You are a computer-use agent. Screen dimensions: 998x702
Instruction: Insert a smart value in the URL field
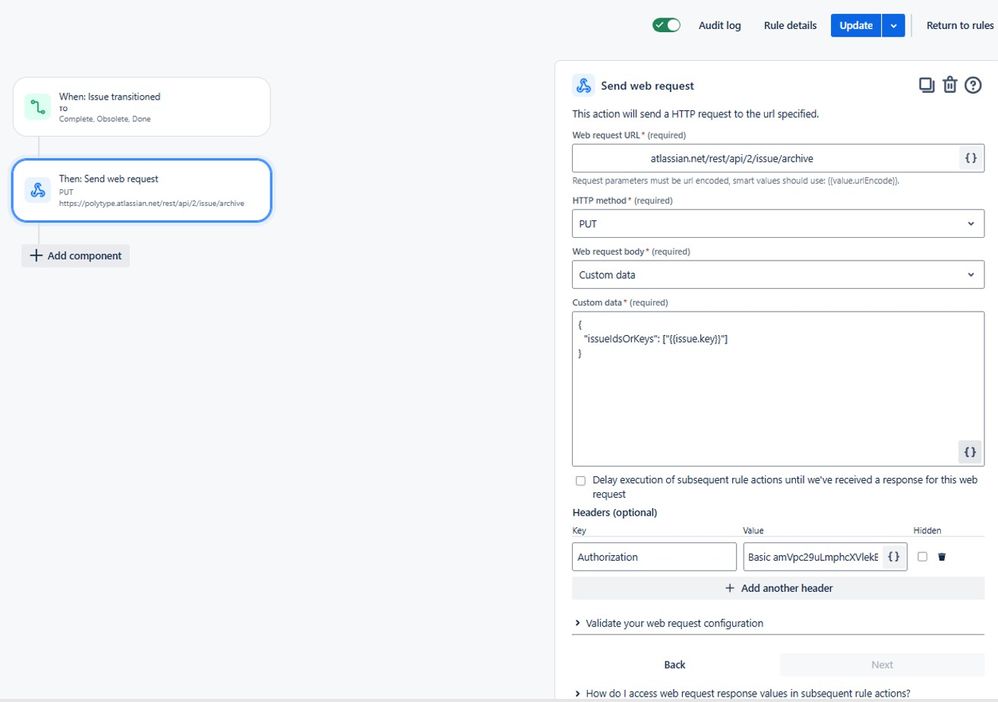click(971, 158)
